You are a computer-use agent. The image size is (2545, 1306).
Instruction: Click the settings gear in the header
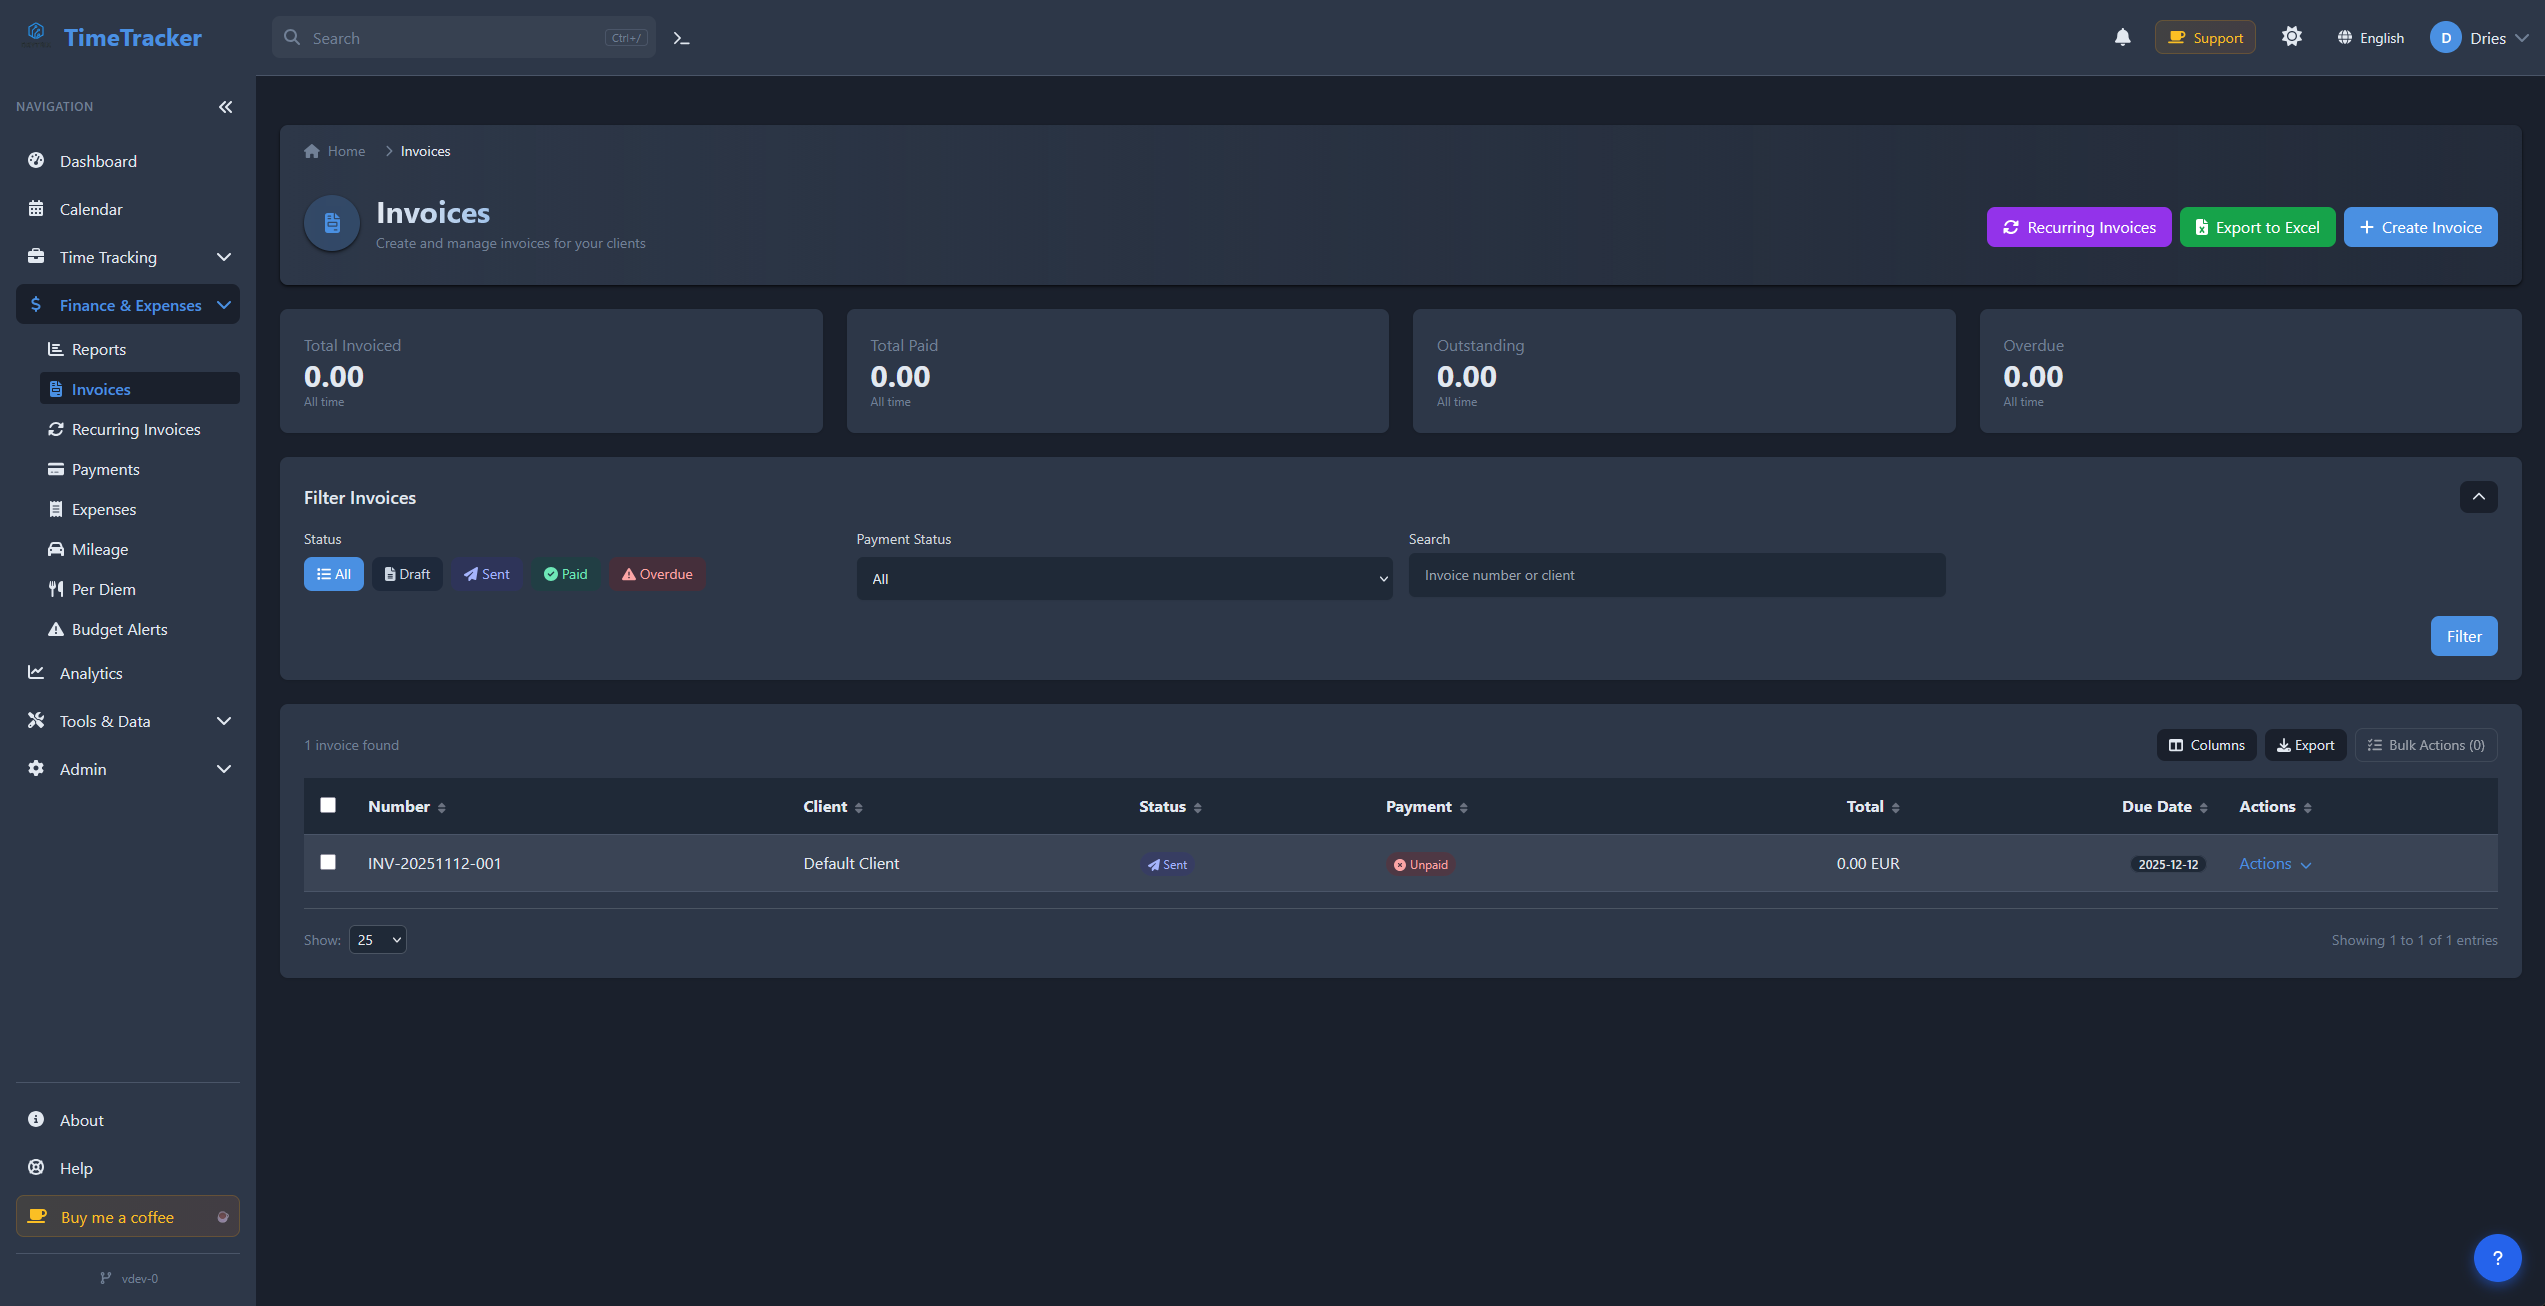click(2292, 36)
